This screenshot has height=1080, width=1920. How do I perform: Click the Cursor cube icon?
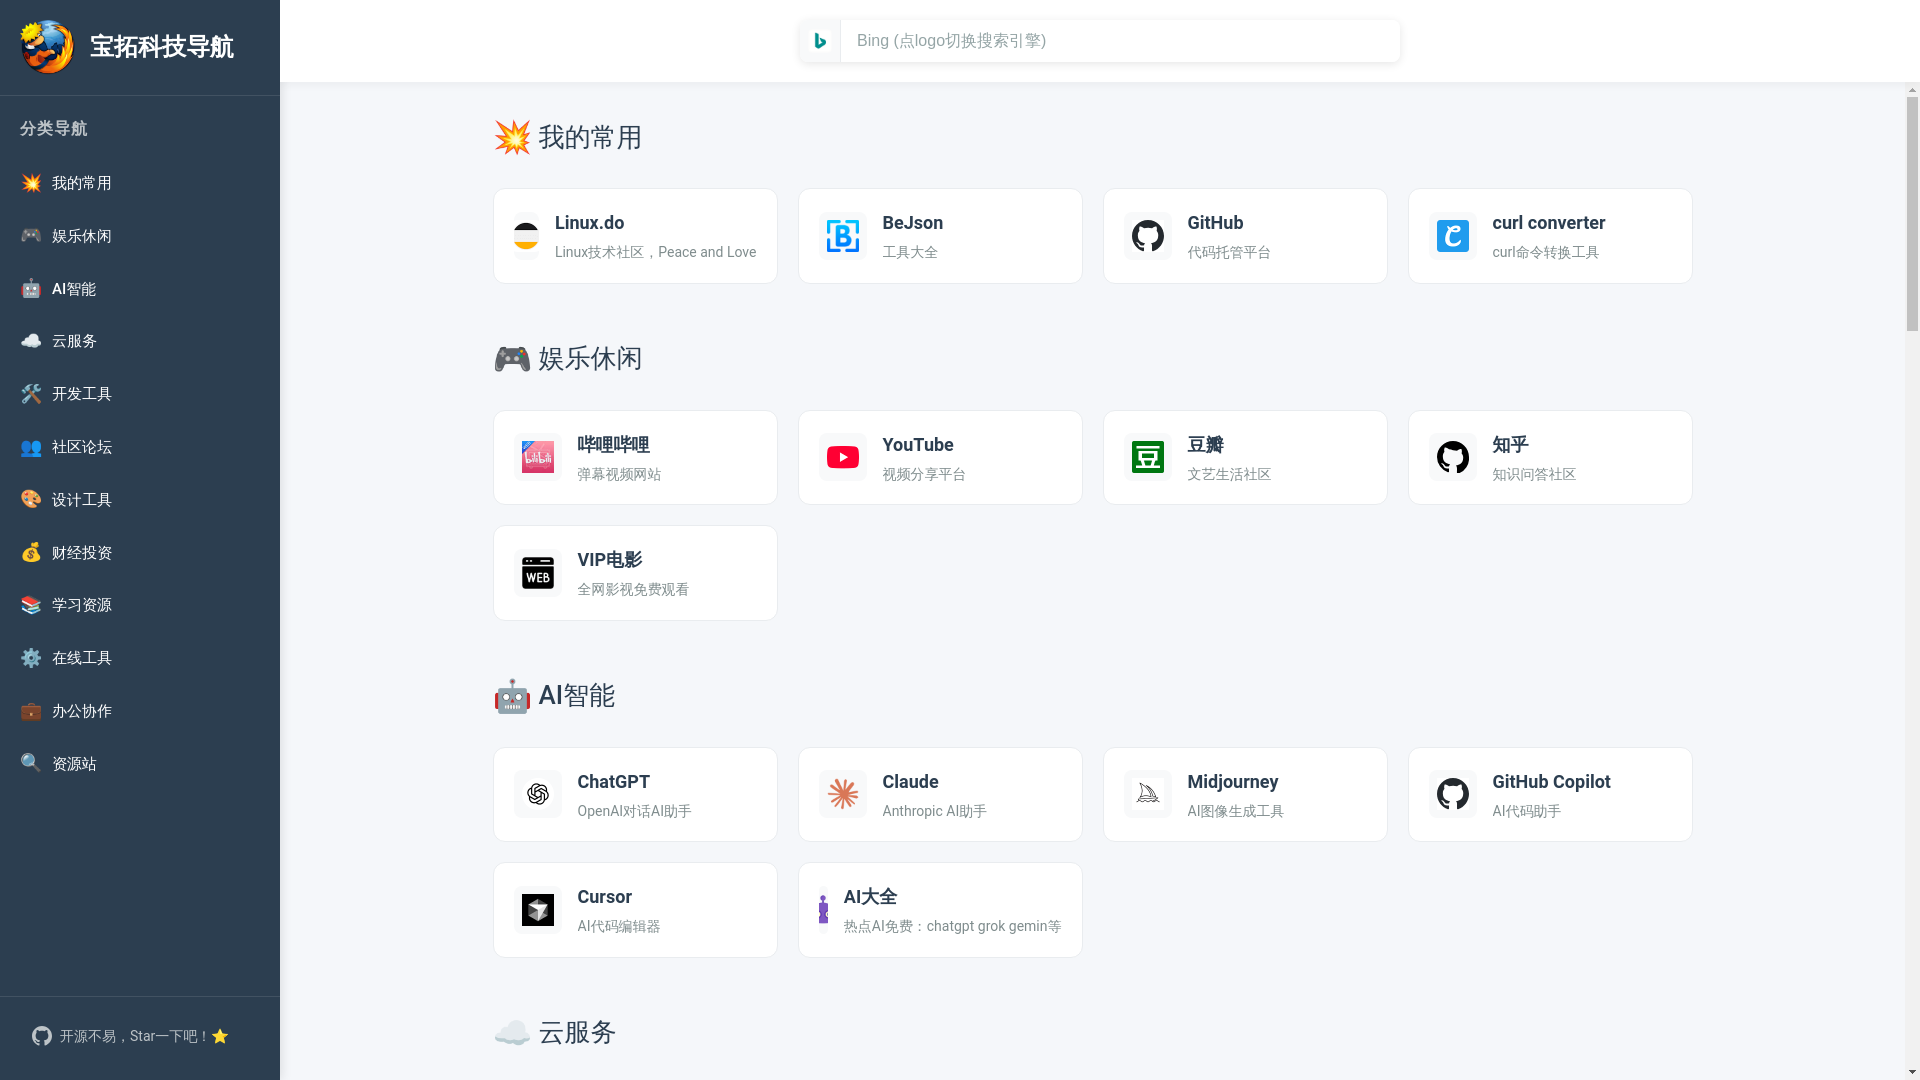[x=538, y=910]
